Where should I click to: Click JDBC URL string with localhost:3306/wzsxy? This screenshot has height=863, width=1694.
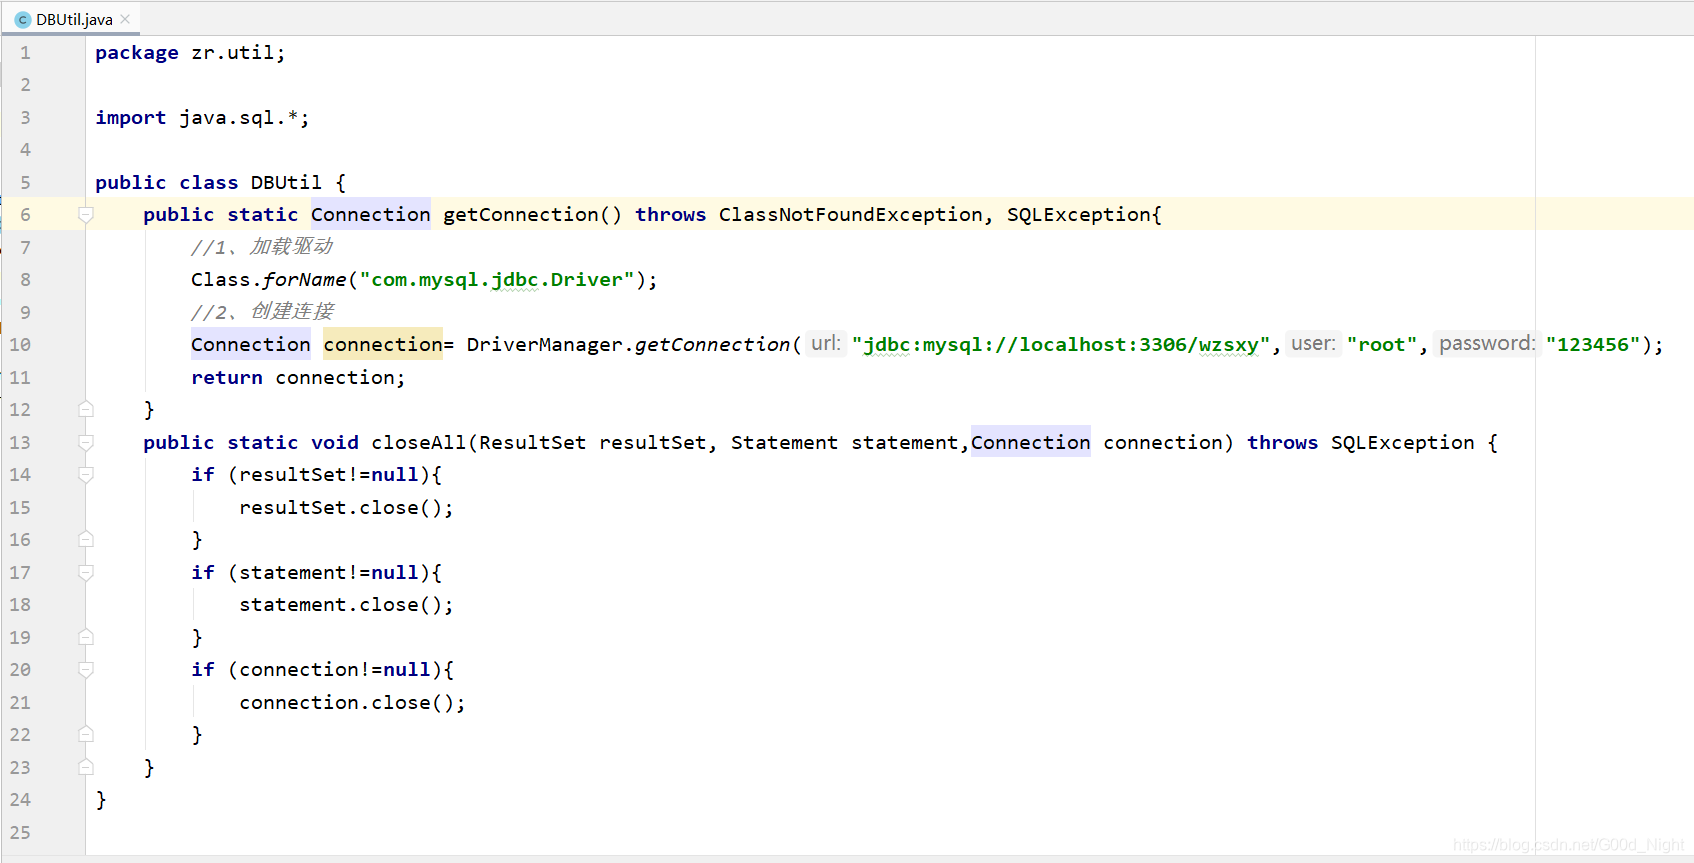tap(1061, 344)
